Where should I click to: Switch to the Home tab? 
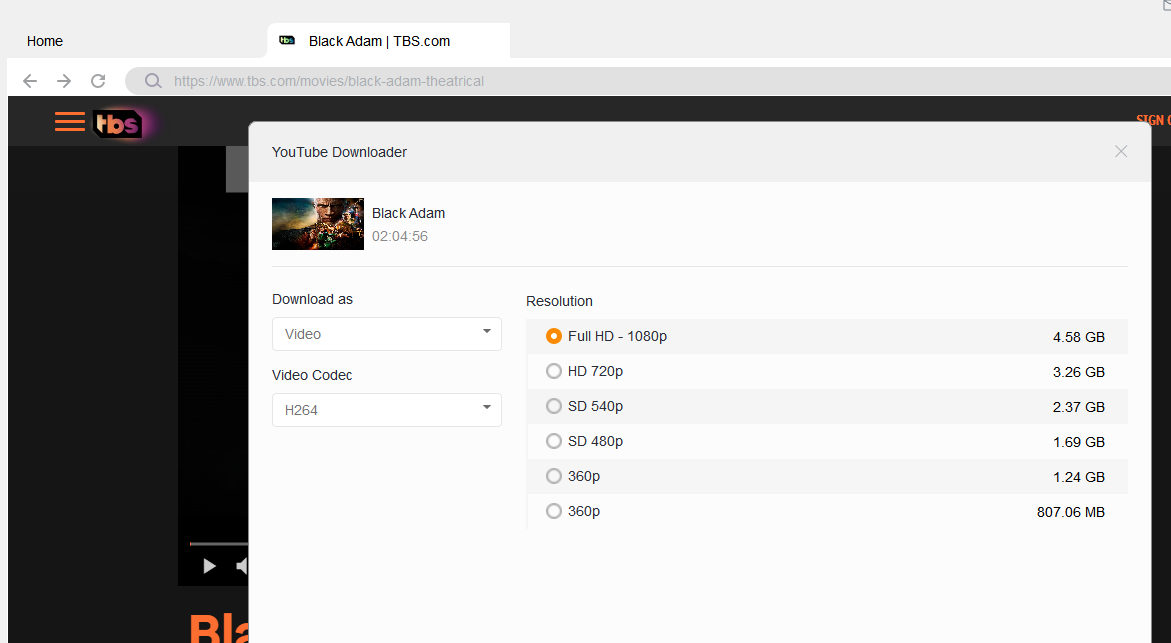point(45,41)
